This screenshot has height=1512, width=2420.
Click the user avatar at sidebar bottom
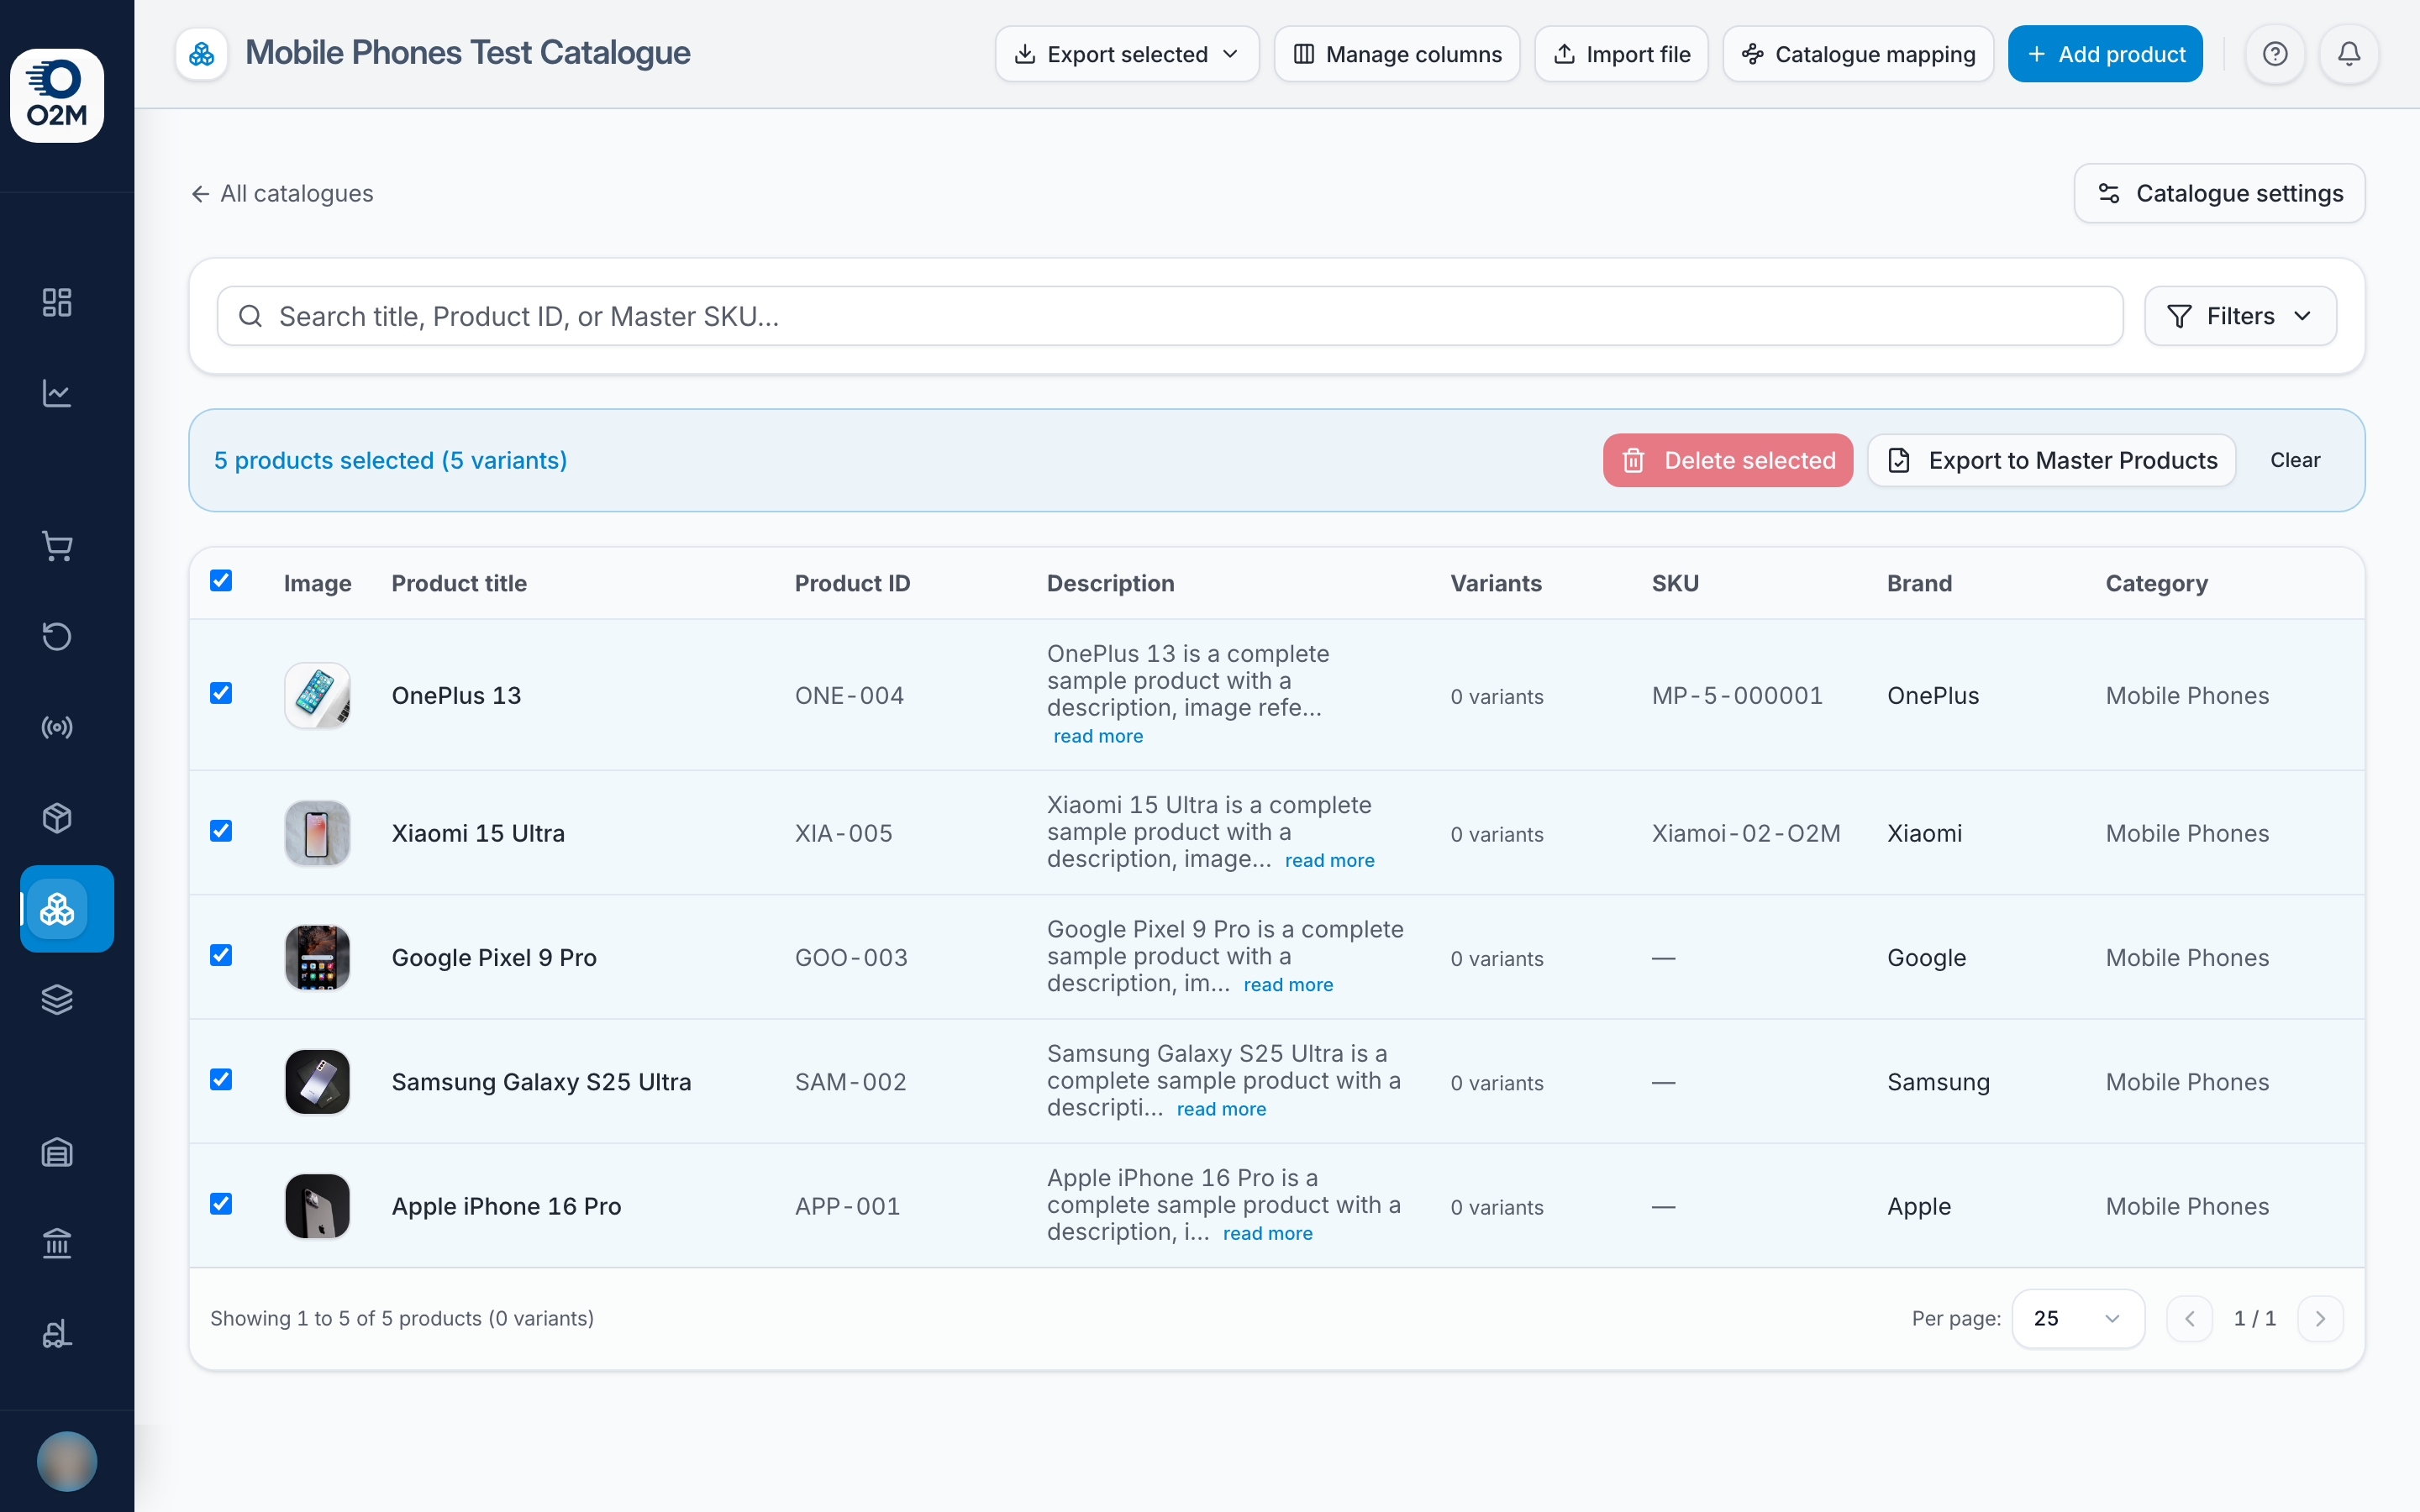[x=67, y=1461]
